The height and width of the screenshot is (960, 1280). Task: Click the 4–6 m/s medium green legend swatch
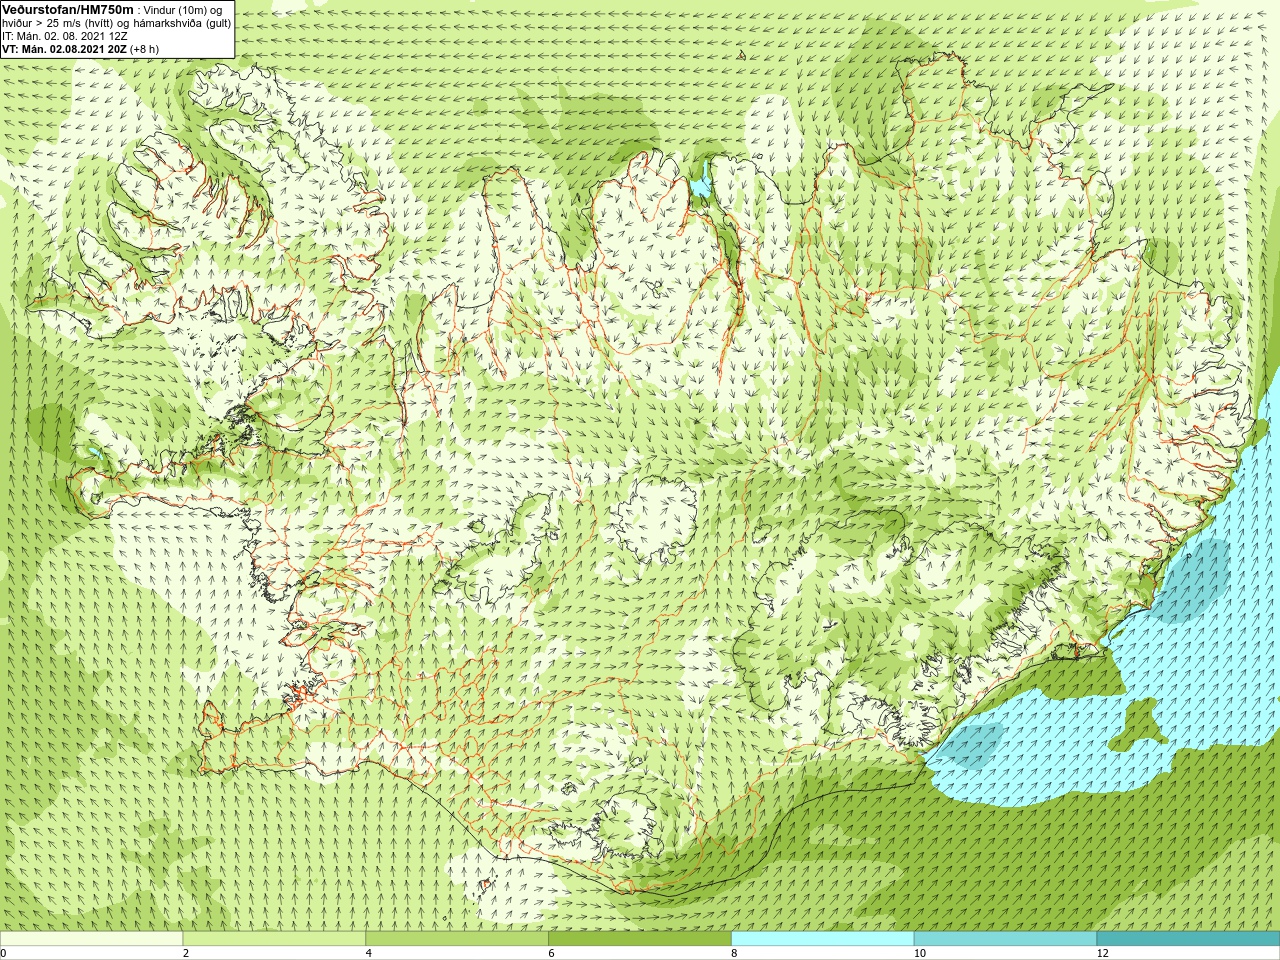[x=457, y=939]
